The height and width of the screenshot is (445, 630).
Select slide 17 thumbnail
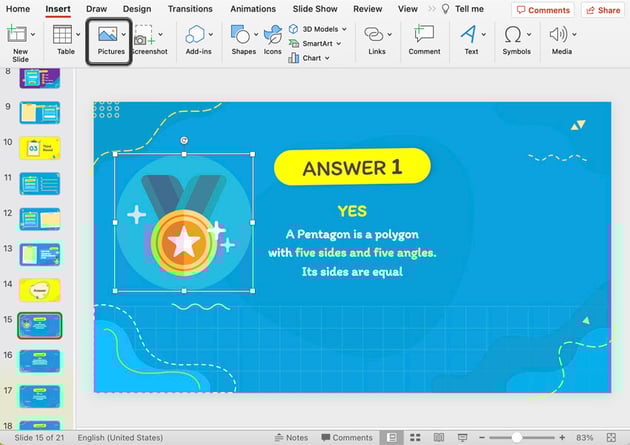click(x=40, y=396)
